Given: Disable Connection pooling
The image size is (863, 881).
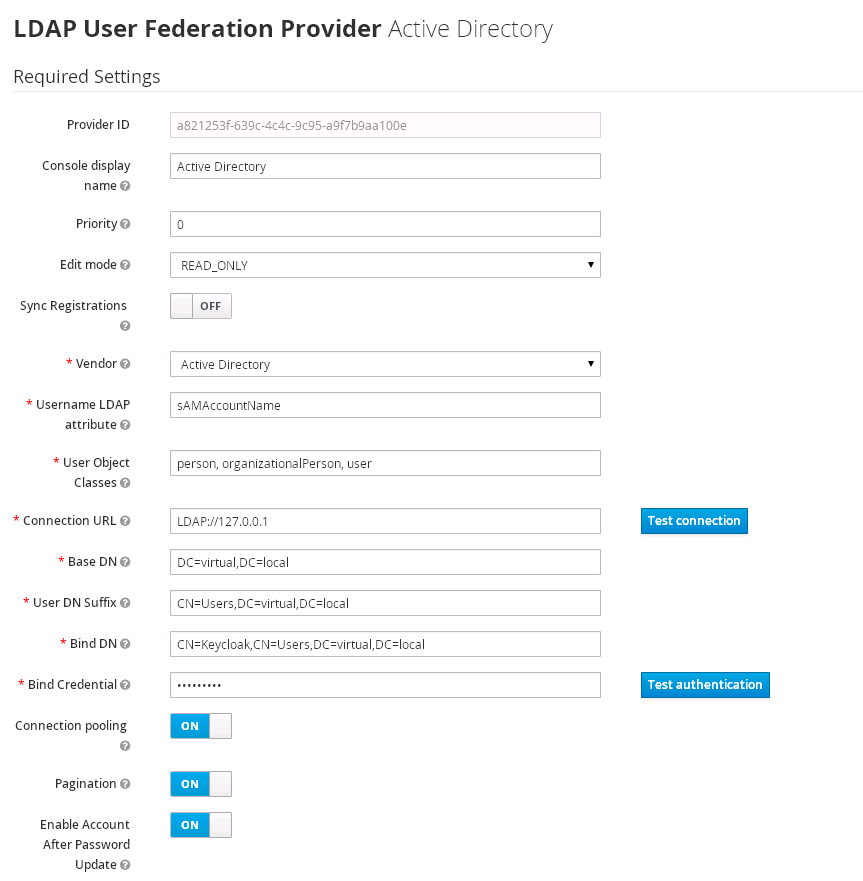Looking at the screenshot, I should (x=200, y=725).
